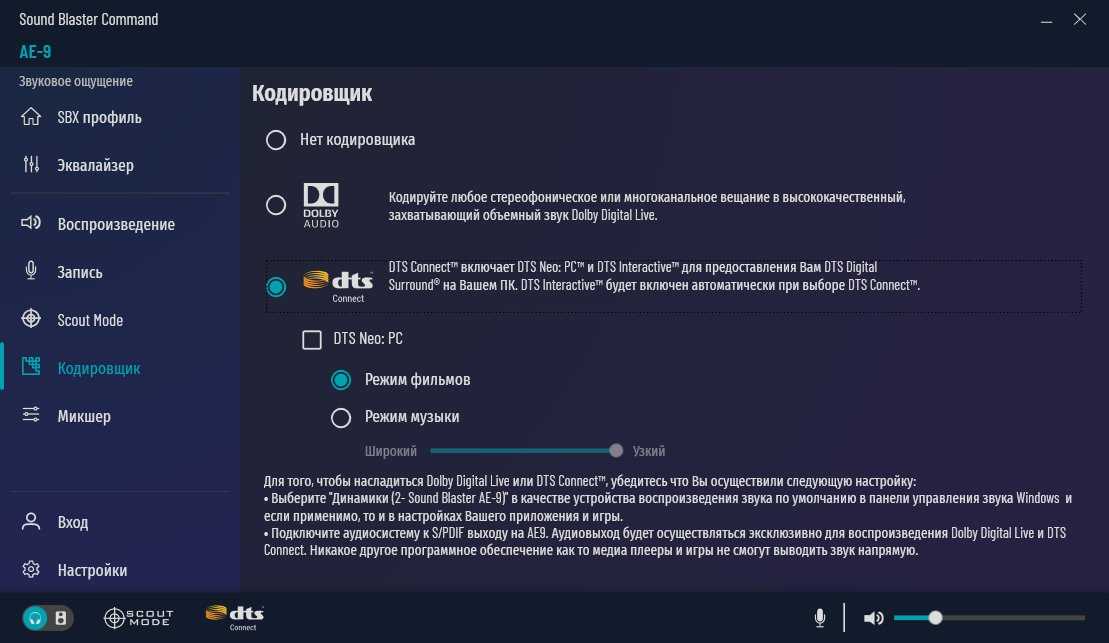Select the 'Нет кодировщика' radio button

[x=276, y=140]
